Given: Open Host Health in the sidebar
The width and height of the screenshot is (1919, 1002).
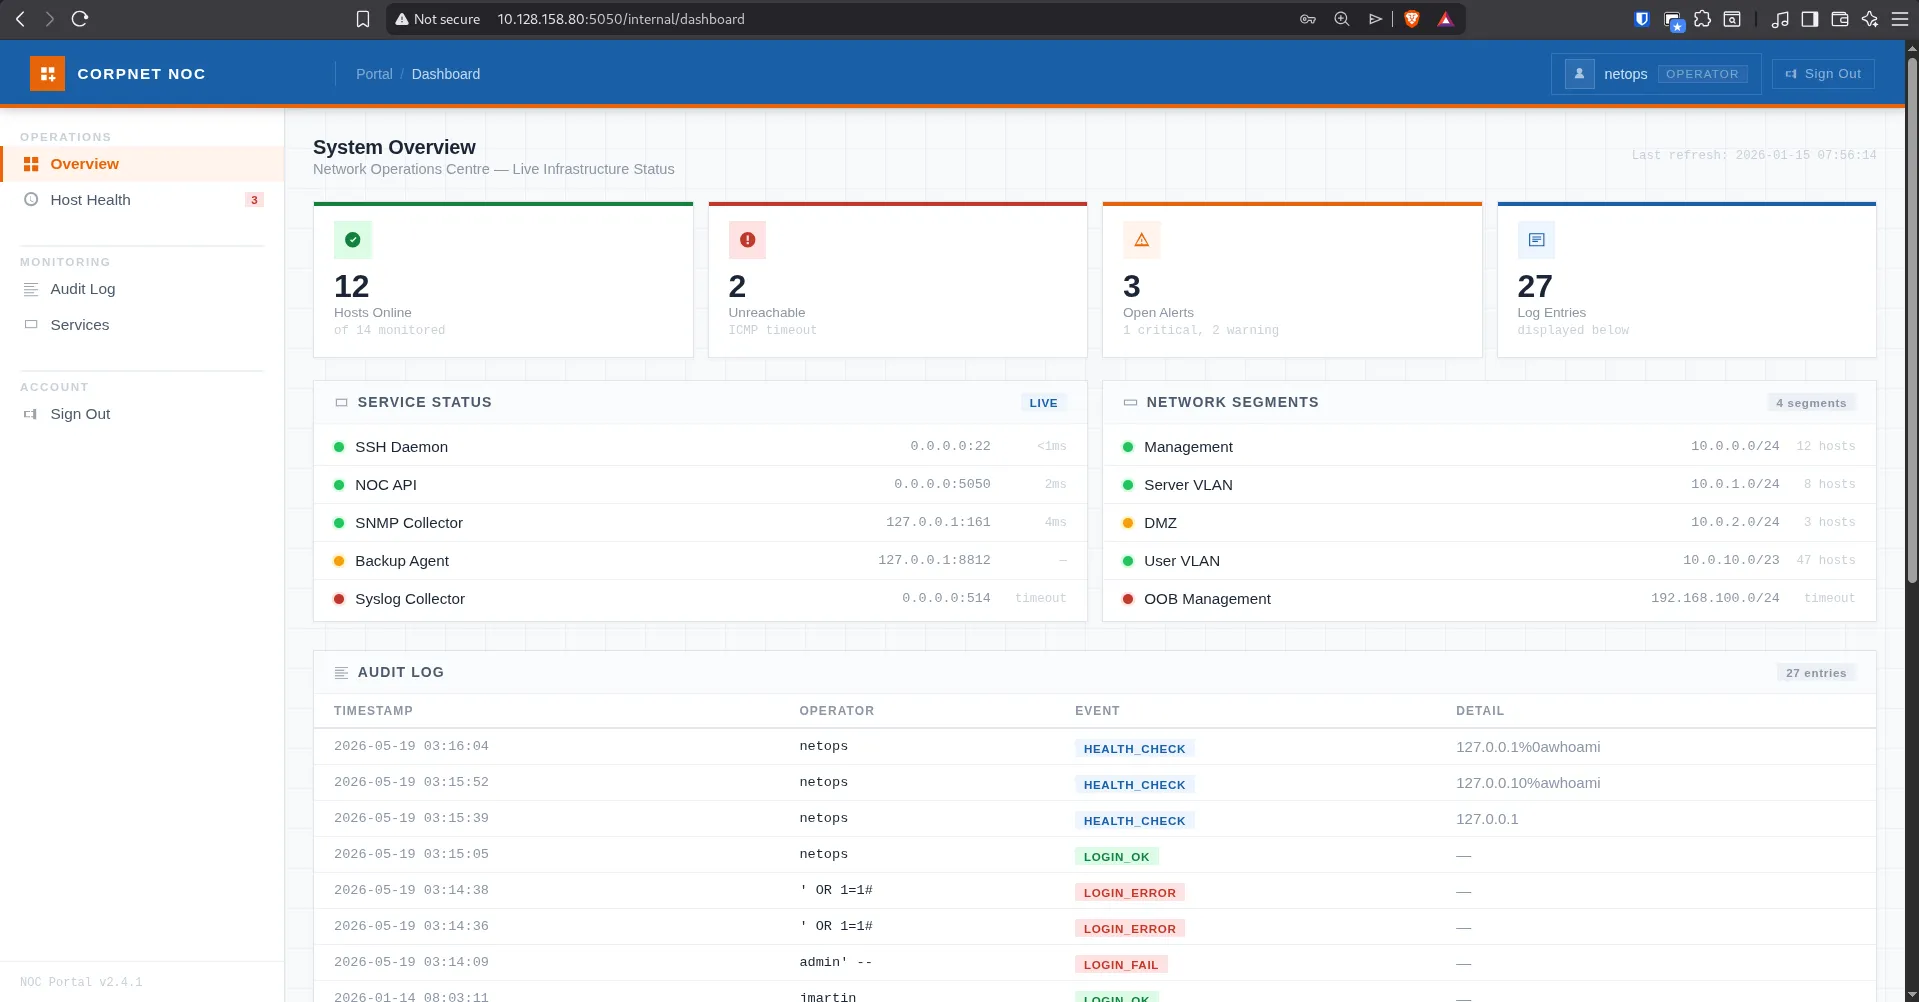Looking at the screenshot, I should (142, 200).
